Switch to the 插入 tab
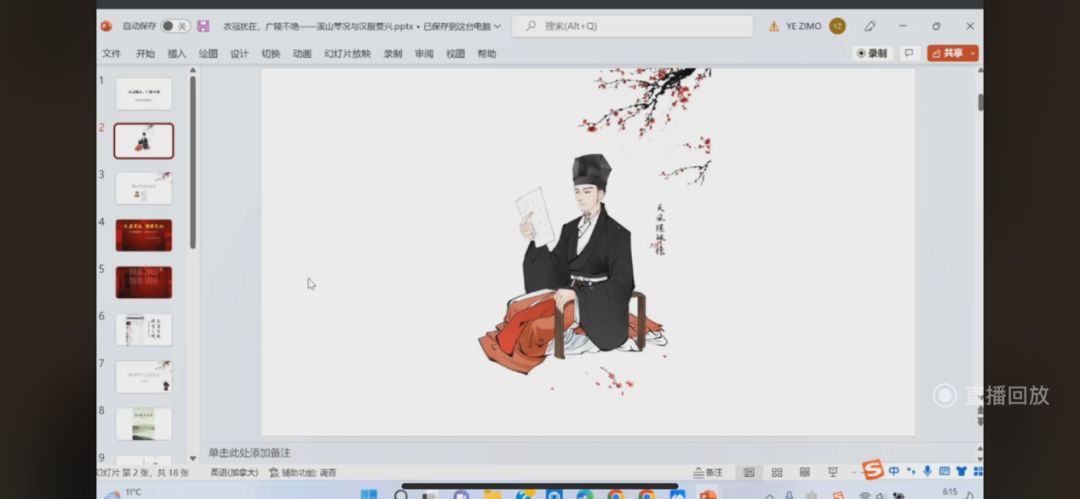 [177, 54]
